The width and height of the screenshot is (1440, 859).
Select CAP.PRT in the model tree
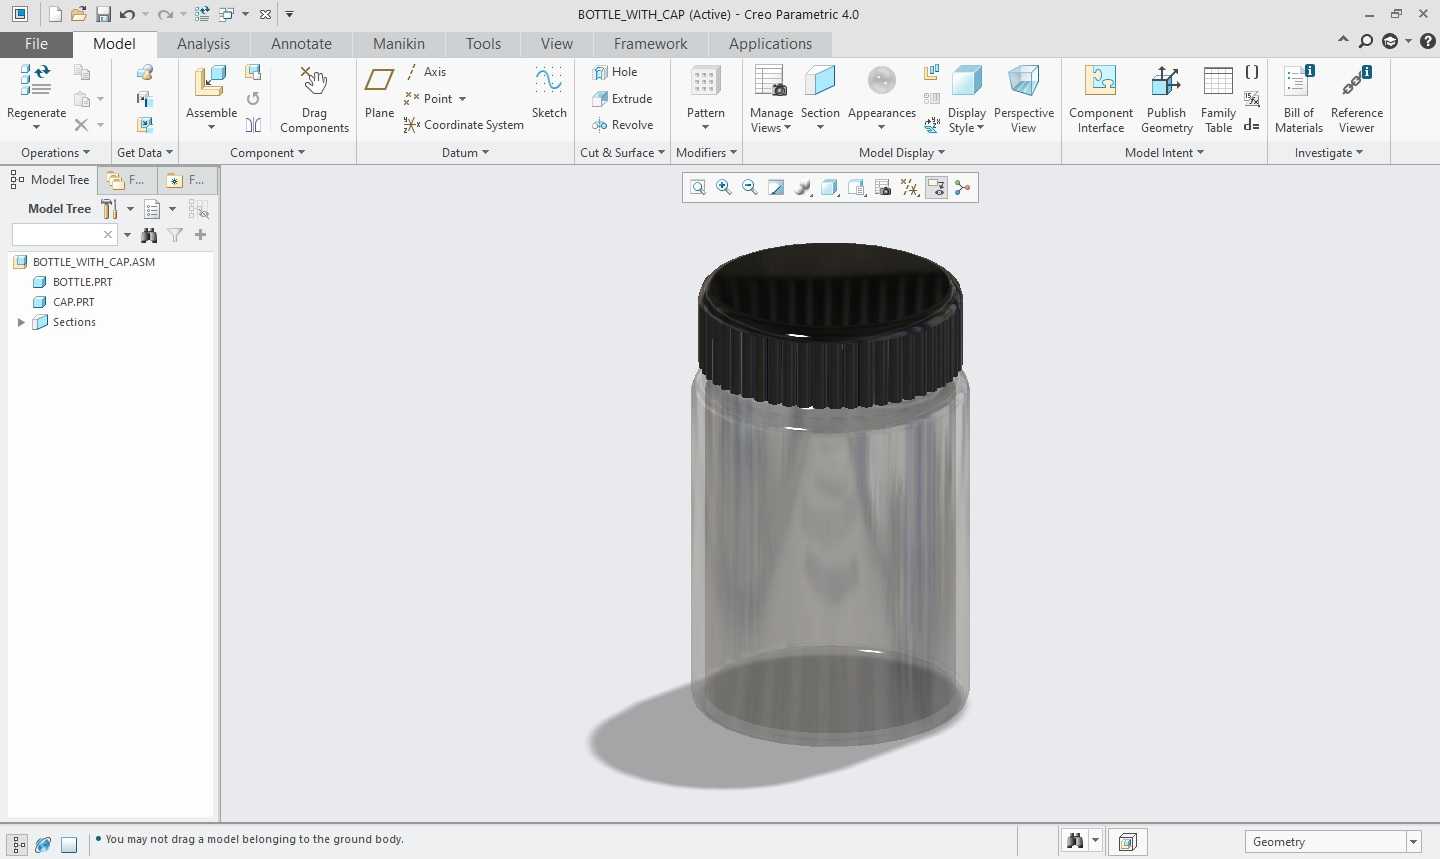pyautogui.click(x=73, y=302)
